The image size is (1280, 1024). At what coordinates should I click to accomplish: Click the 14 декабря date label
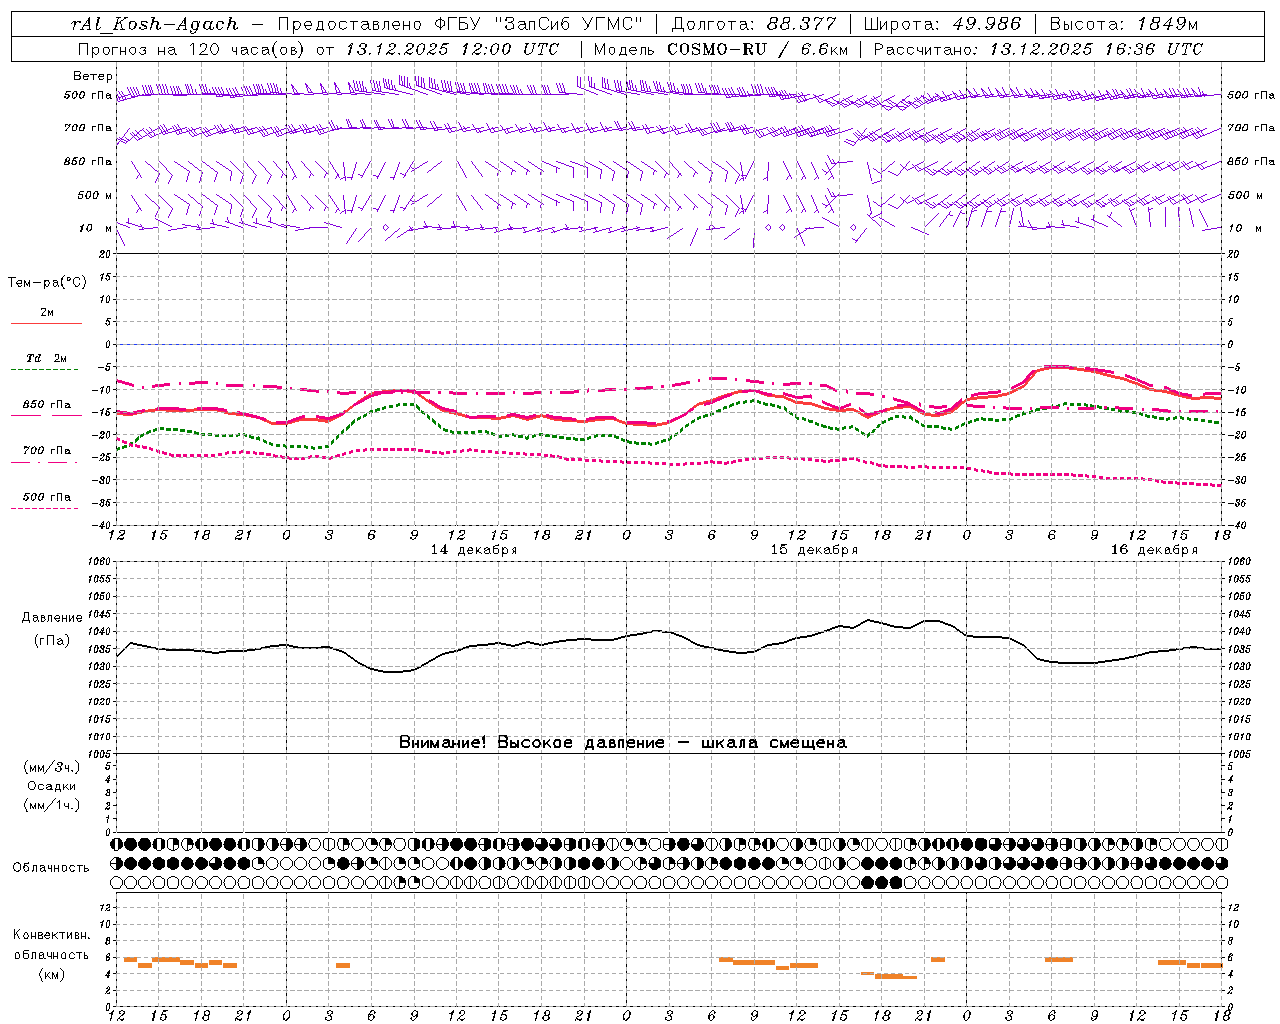click(x=474, y=550)
